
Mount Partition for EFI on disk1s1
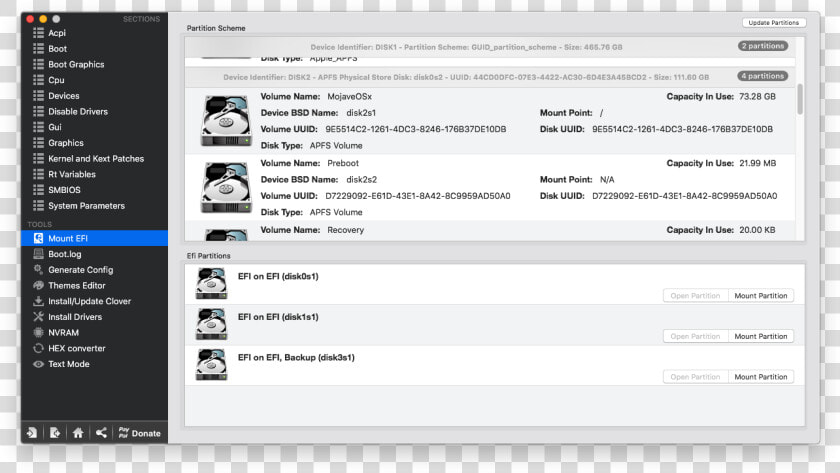click(x=761, y=336)
